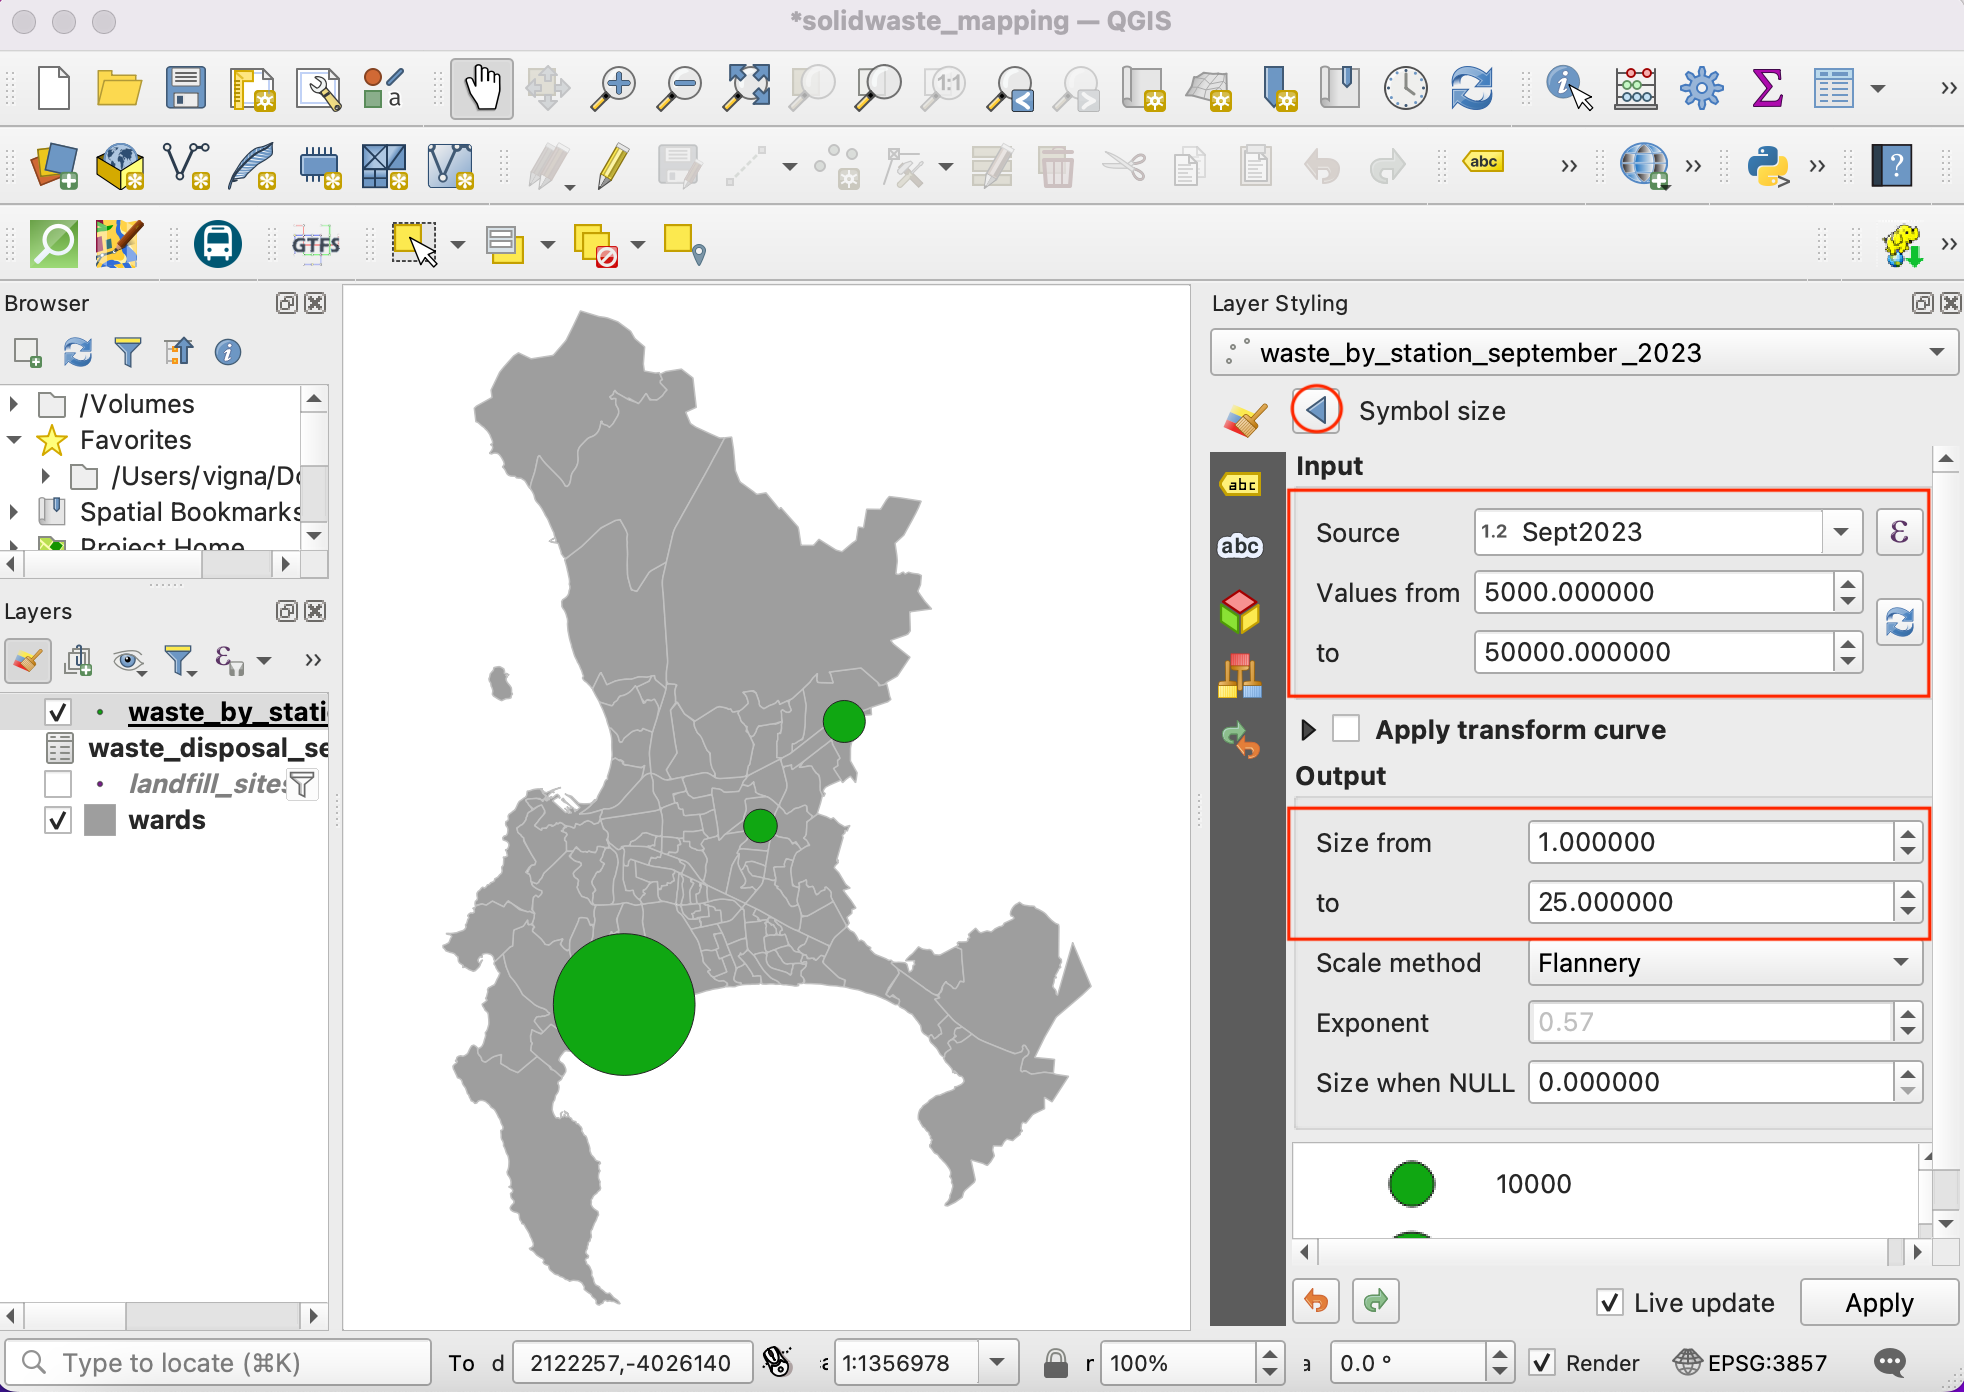Click the 10000 green circle legend symbol
This screenshot has width=1964, height=1392.
coord(1411,1184)
